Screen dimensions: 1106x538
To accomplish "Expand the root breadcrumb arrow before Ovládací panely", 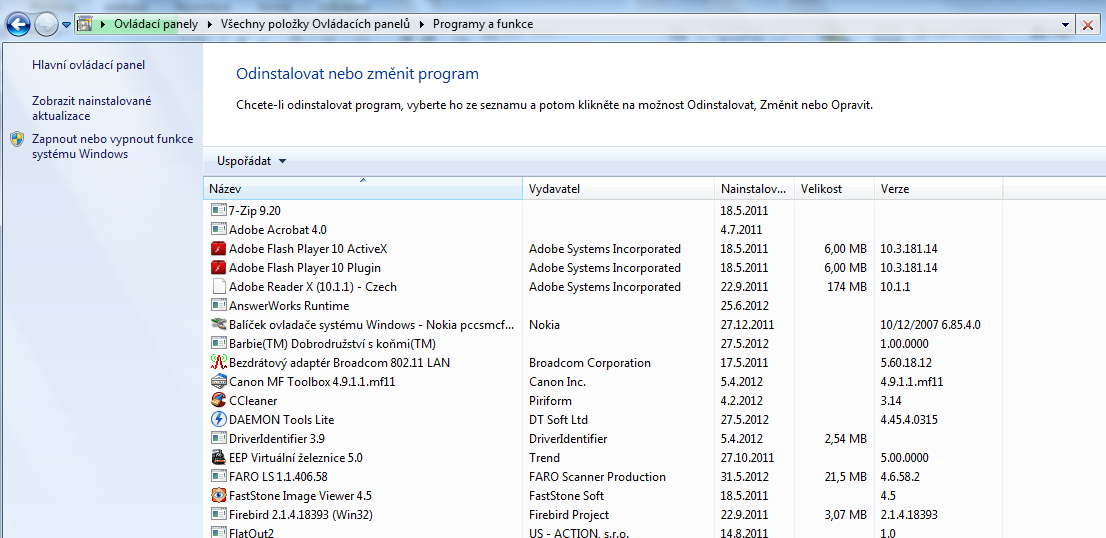I will coord(103,24).
